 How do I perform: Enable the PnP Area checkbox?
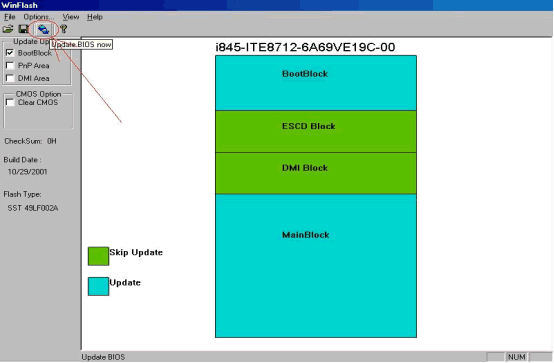[10, 65]
